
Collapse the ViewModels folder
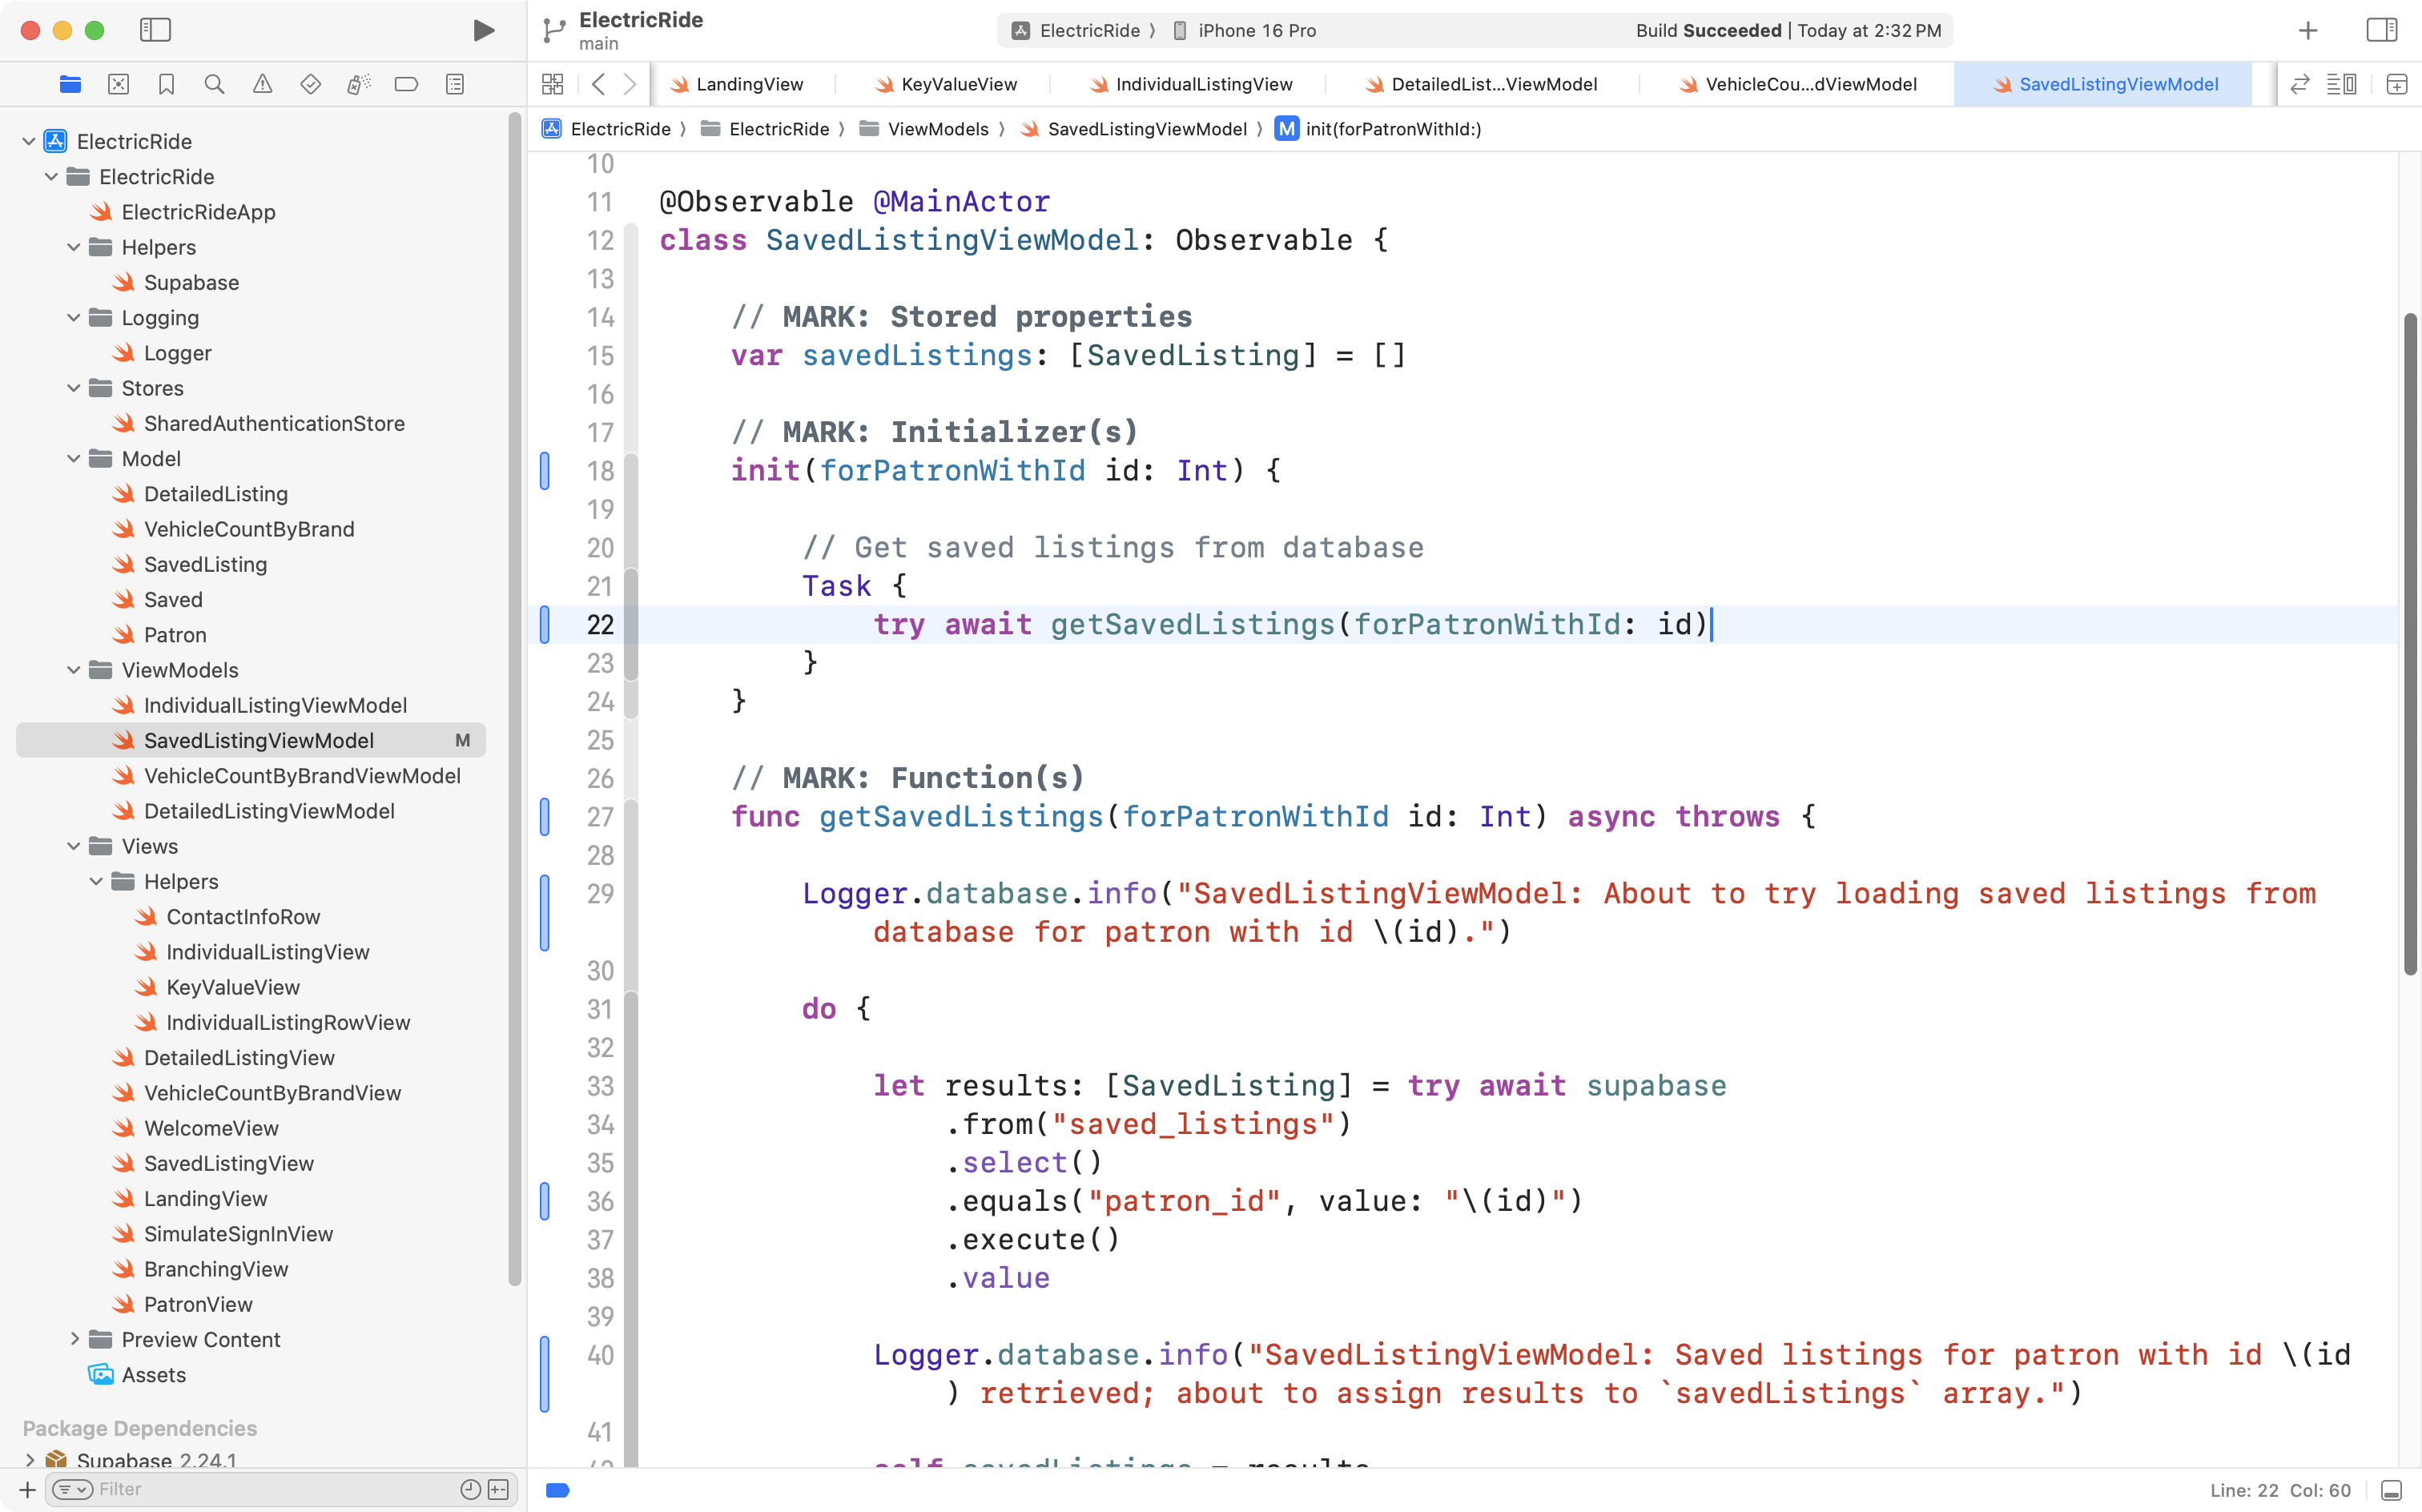[x=74, y=670]
